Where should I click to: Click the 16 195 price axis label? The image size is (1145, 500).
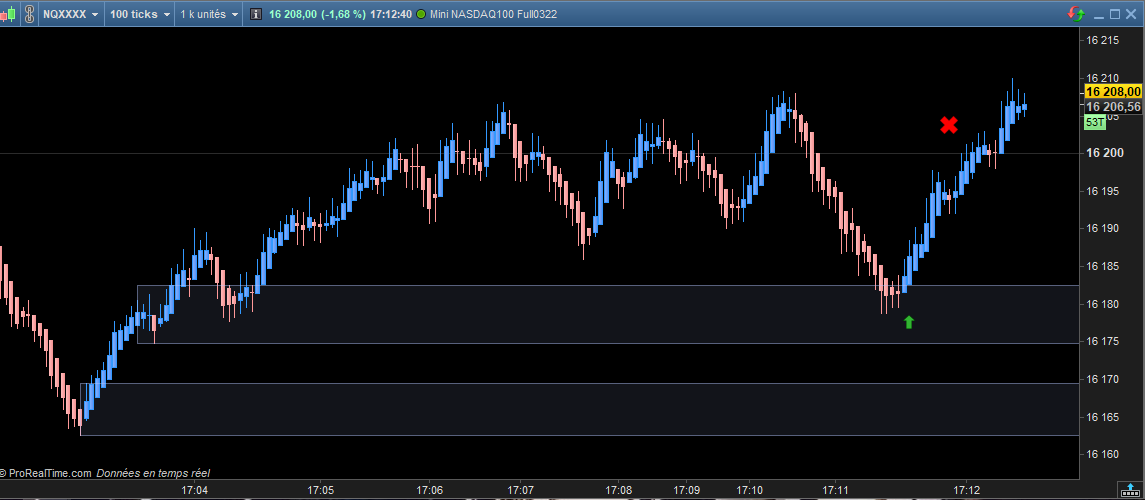click(1103, 191)
